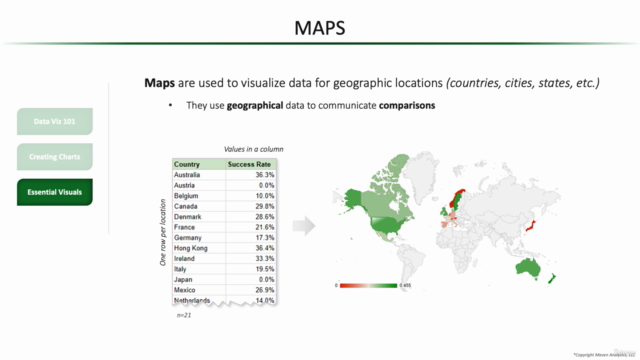Image resolution: width=640 pixels, height=360 pixels.
Task: Select the Data Viz 101 section button
Action: click(55, 121)
